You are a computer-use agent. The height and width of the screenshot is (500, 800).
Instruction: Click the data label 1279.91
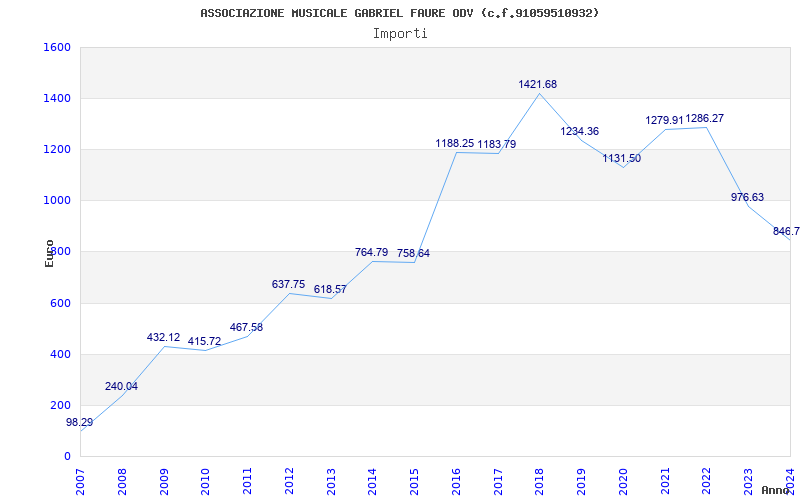pyautogui.click(x=664, y=120)
